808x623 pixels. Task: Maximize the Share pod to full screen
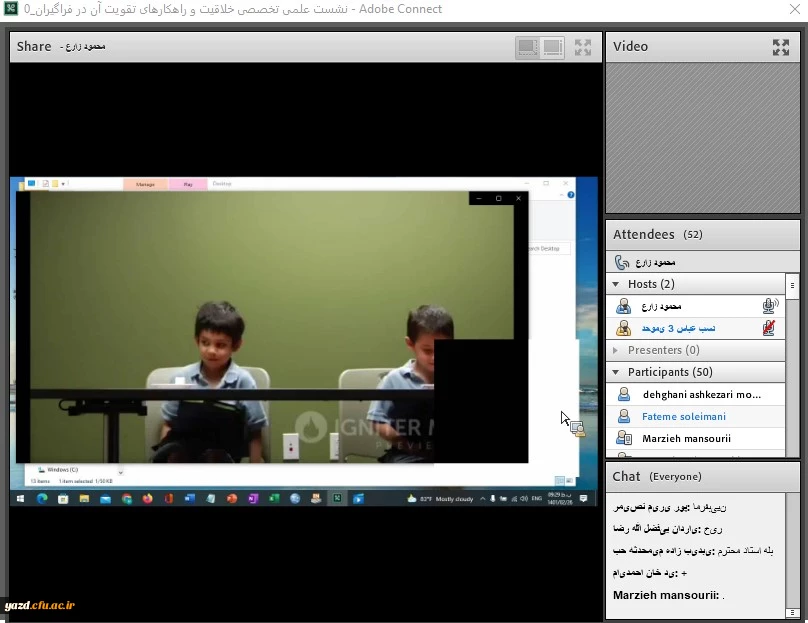(583, 47)
